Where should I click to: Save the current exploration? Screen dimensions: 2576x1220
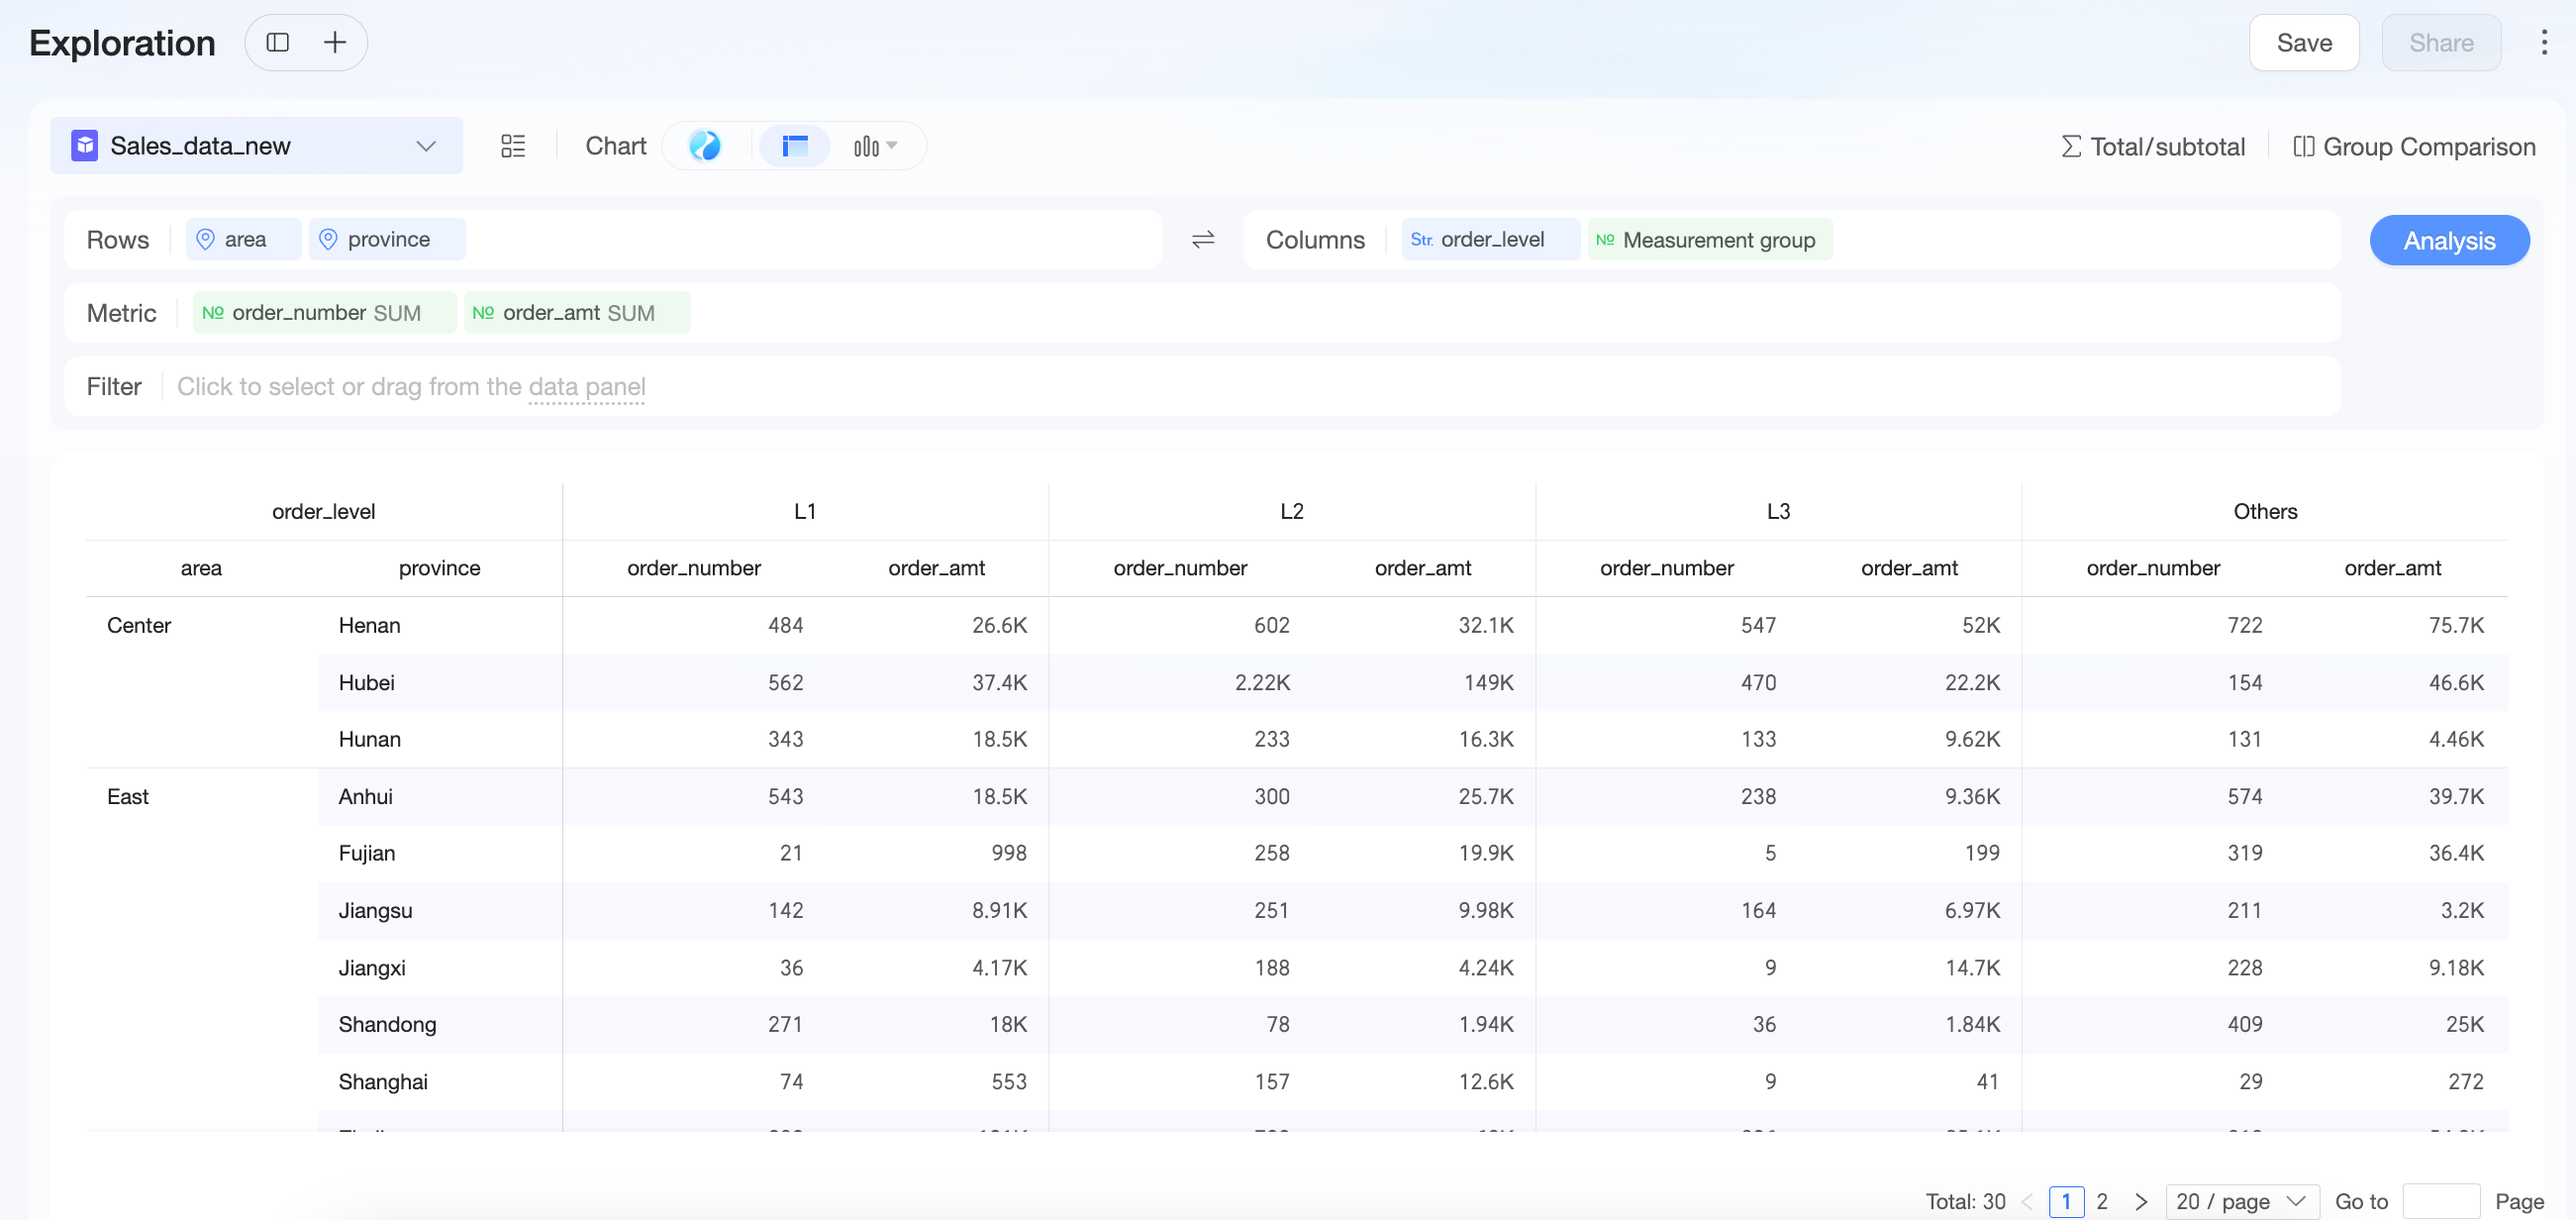[2304, 42]
